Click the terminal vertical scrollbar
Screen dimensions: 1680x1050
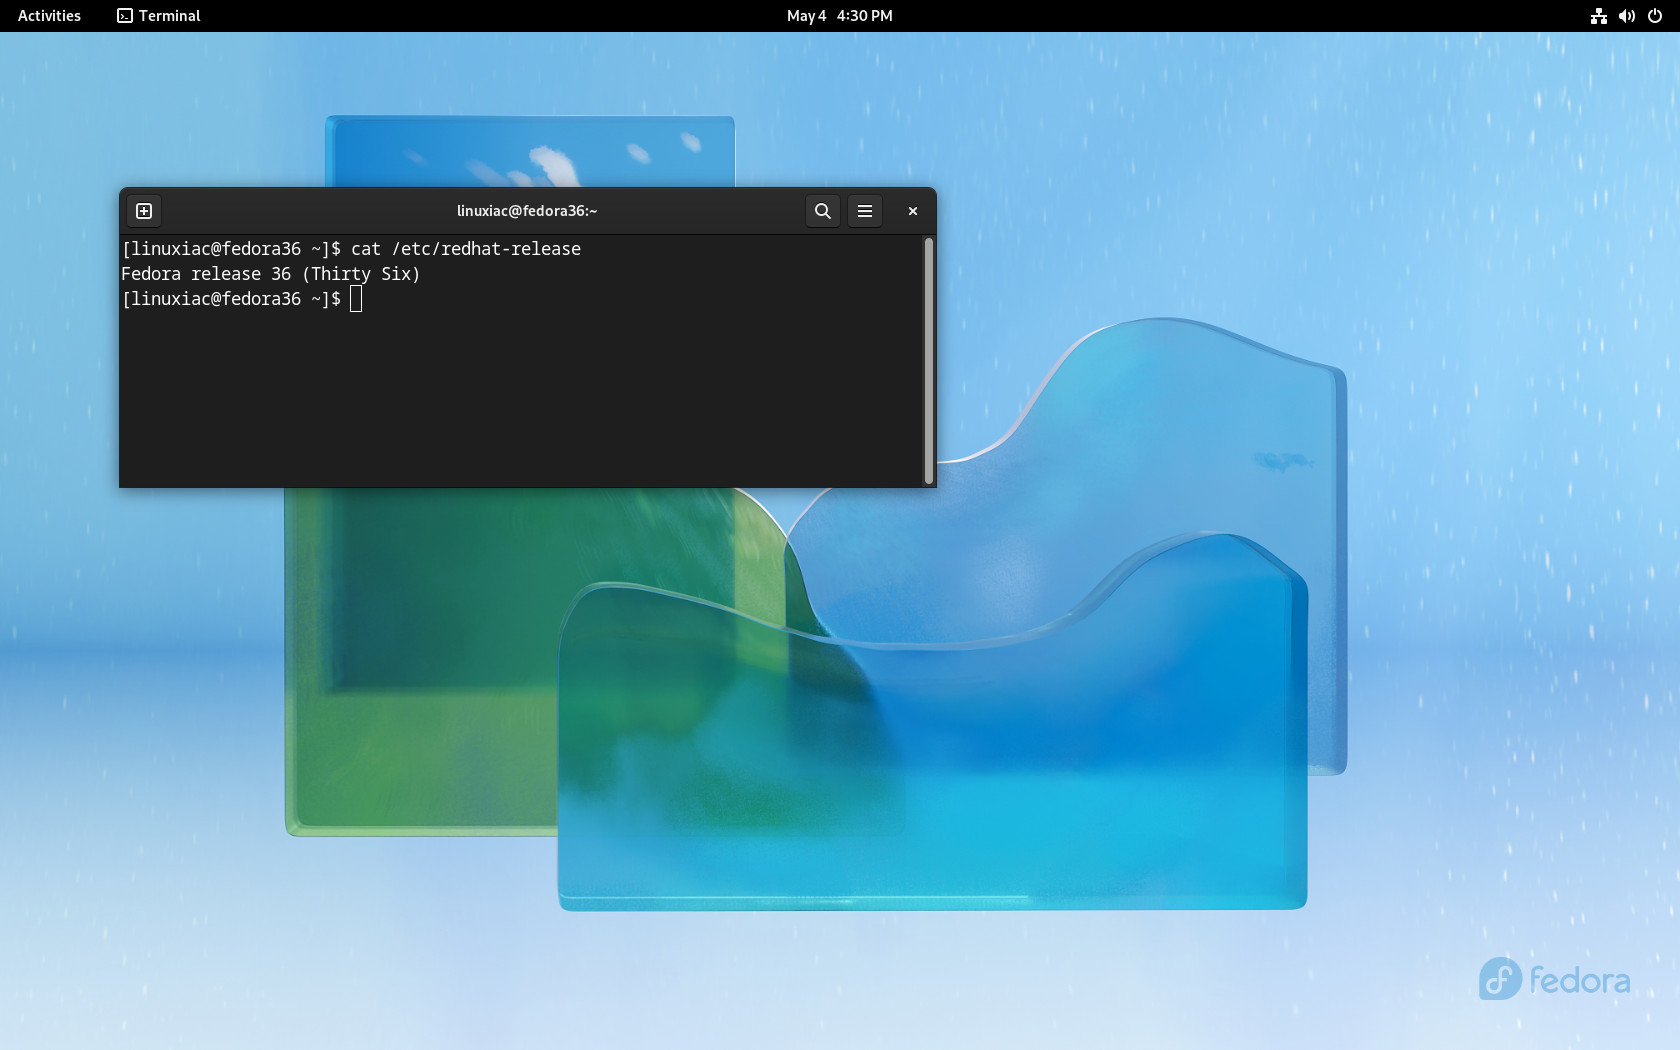pyautogui.click(x=929, y=361)
